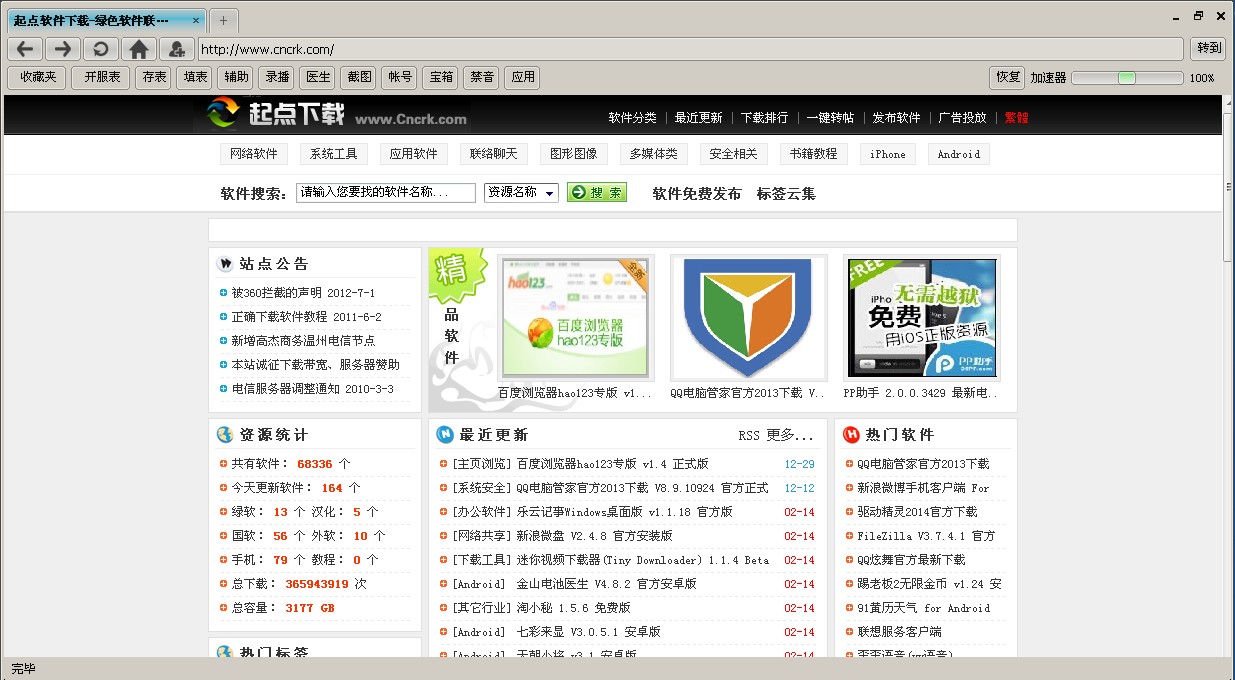Screen dimensions: 1235x680
Task: Open the 资源名称 dropdown
Action: [521, 192]
